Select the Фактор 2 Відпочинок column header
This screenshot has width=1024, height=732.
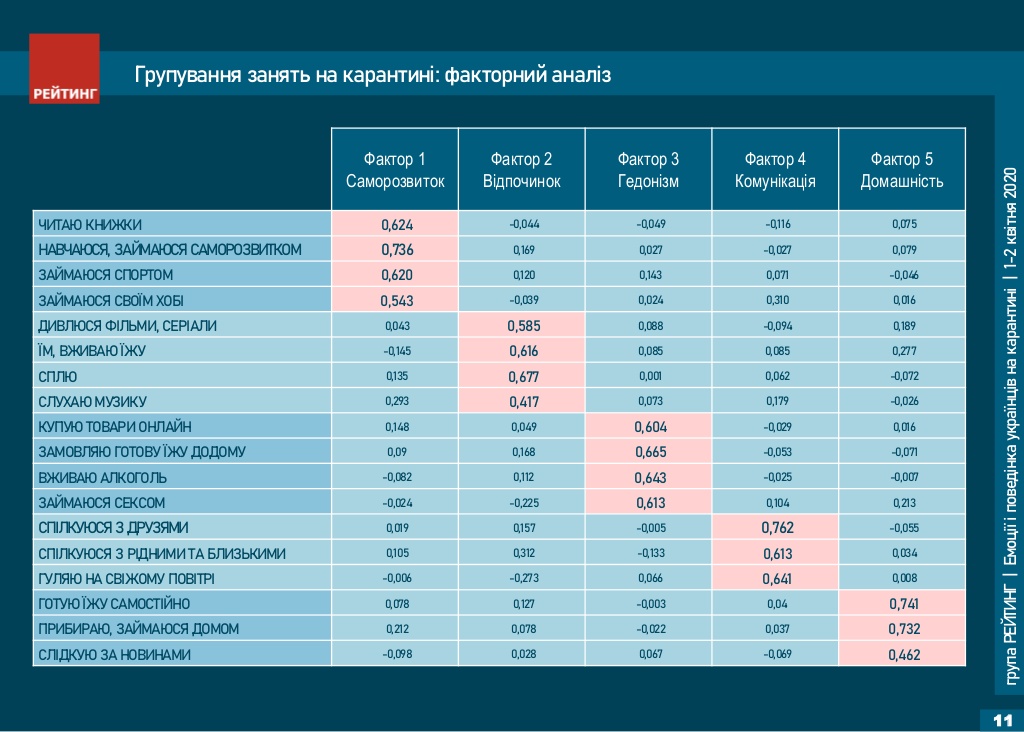522,170
